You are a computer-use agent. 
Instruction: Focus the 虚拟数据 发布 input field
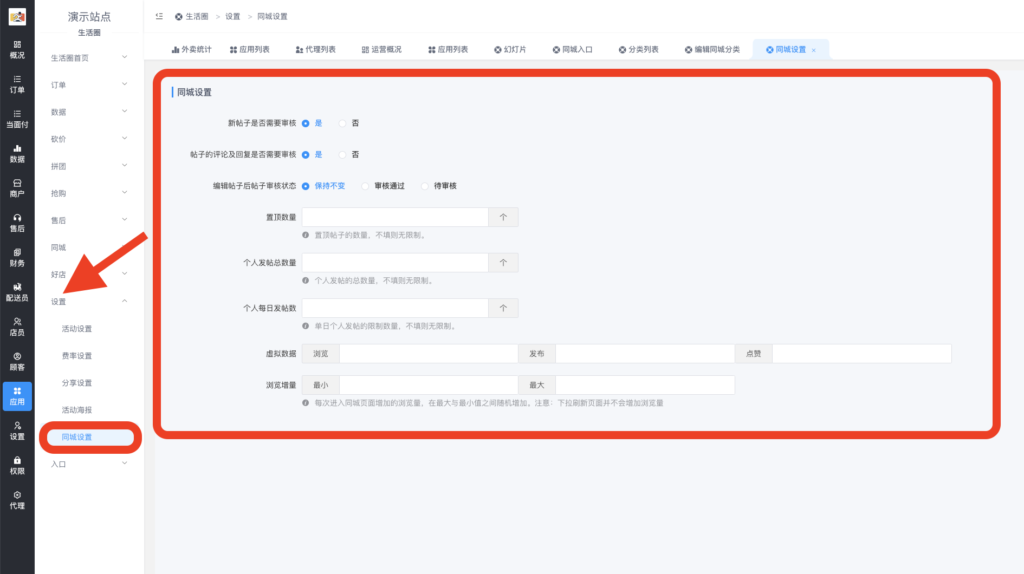(x=645, y=353)
